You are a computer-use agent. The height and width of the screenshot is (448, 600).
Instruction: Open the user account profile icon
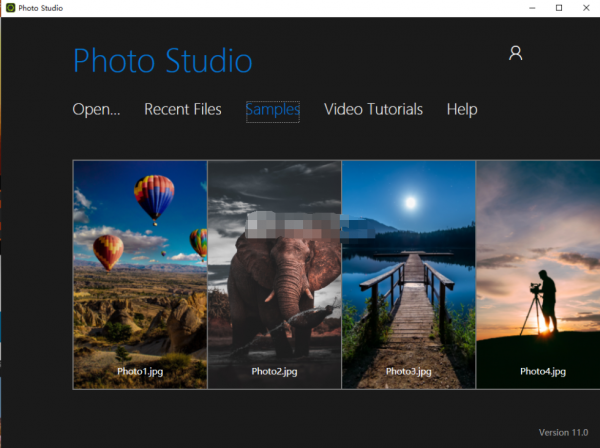tap(515, 53)
